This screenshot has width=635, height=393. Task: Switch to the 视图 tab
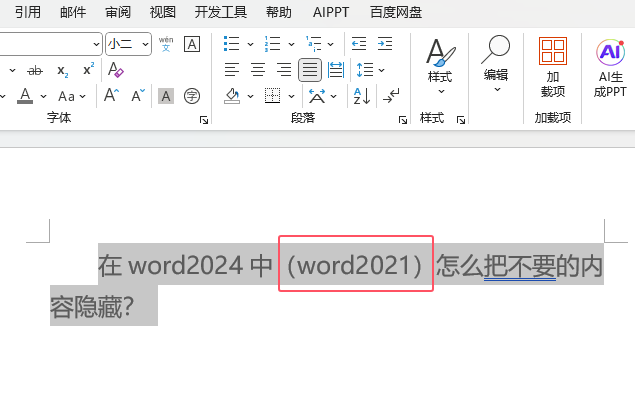[x=162, y=12]
